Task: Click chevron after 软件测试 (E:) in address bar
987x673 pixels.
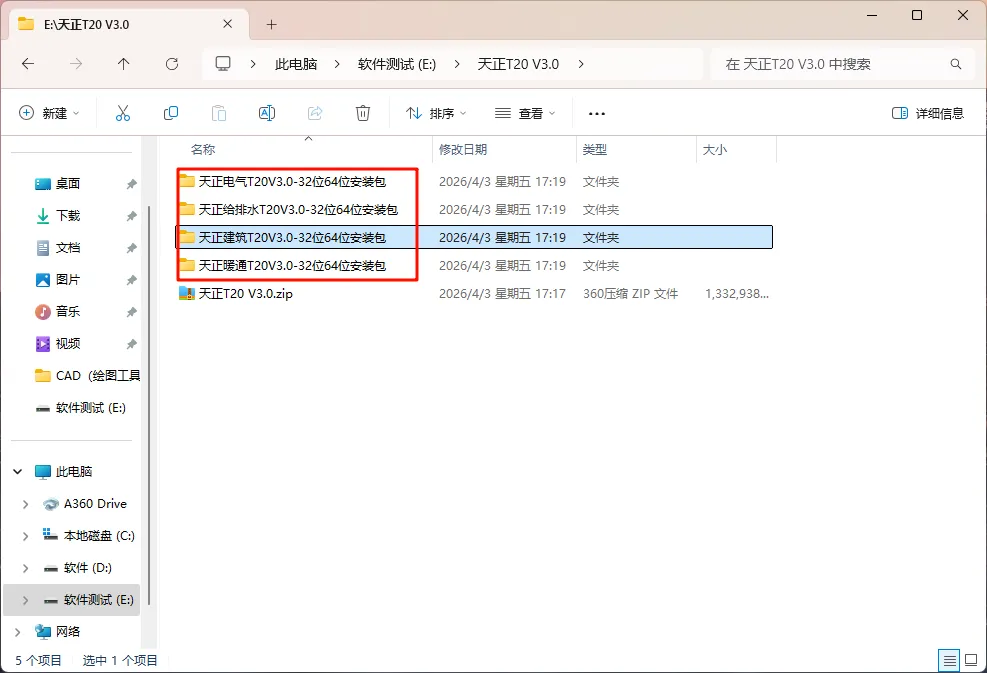Action: tap(456, 64)
